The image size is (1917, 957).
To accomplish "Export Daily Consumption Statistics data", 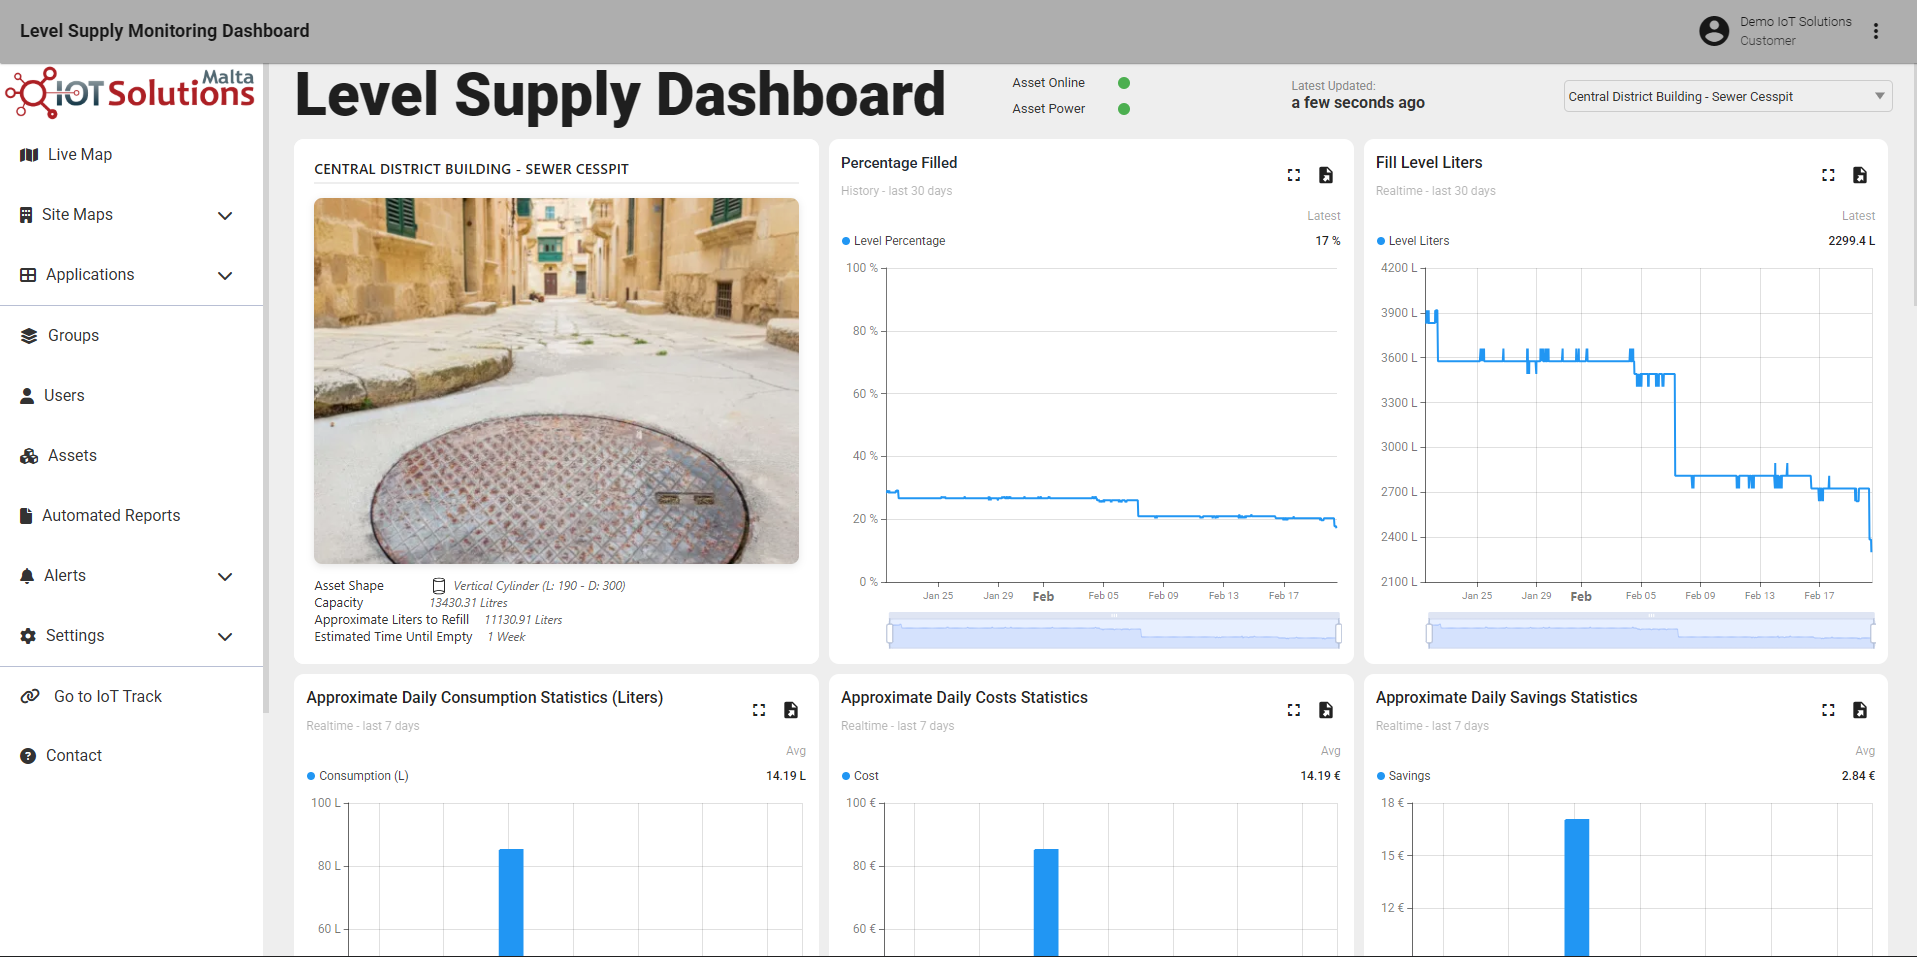I will [x=791, y=710].
